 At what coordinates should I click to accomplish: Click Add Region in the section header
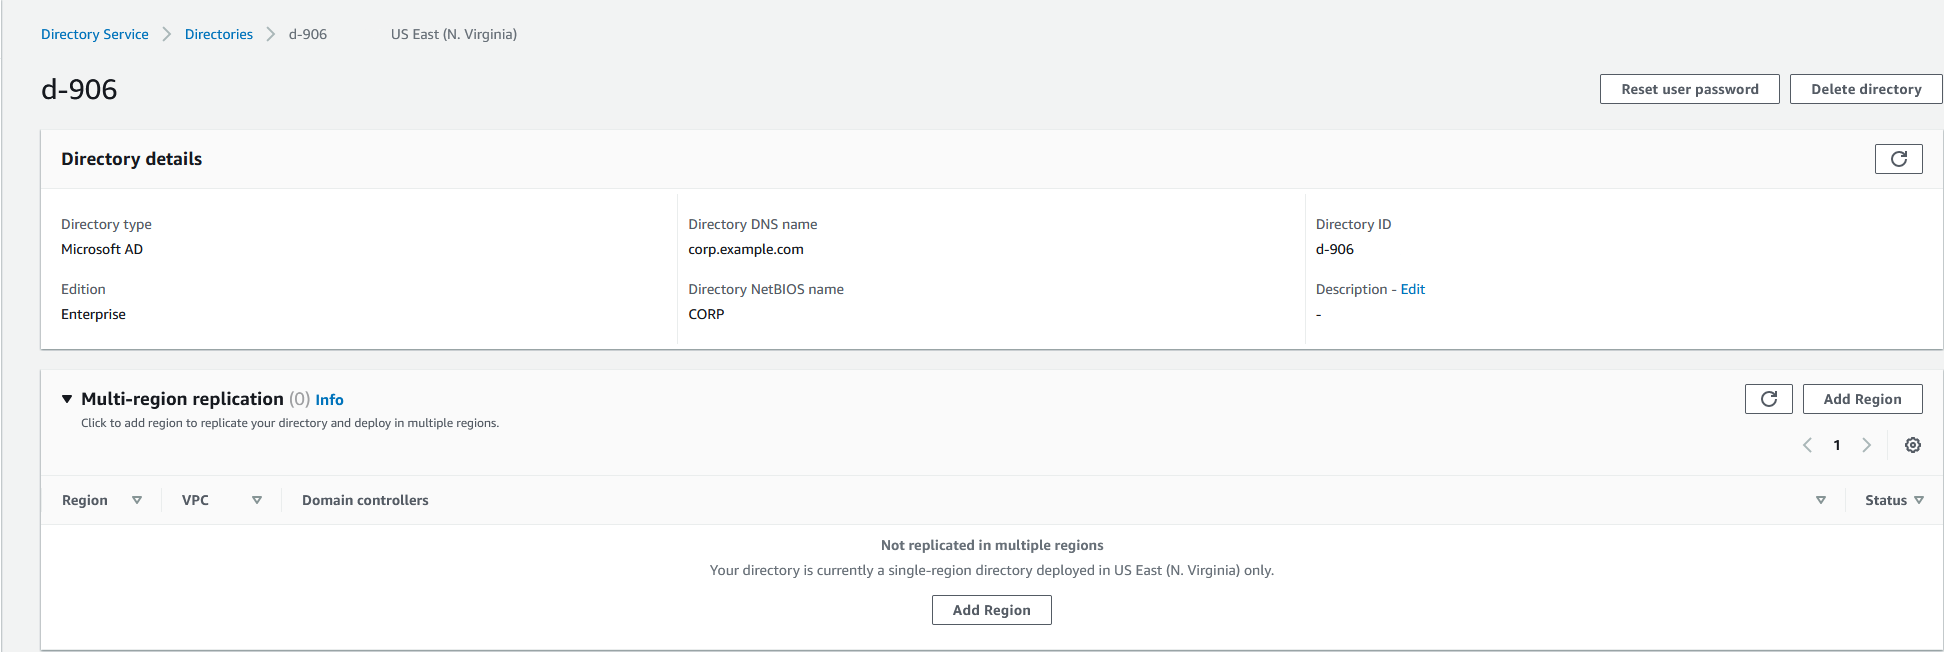[1862, 398]
